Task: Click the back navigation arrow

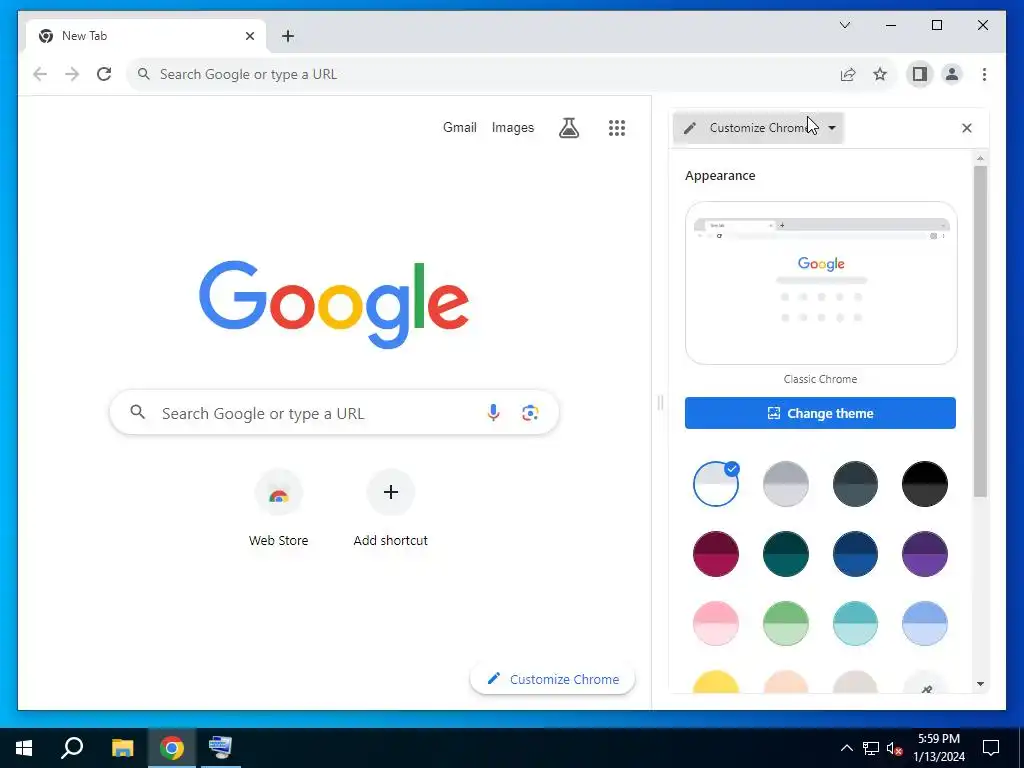Action: coord(40,74)
